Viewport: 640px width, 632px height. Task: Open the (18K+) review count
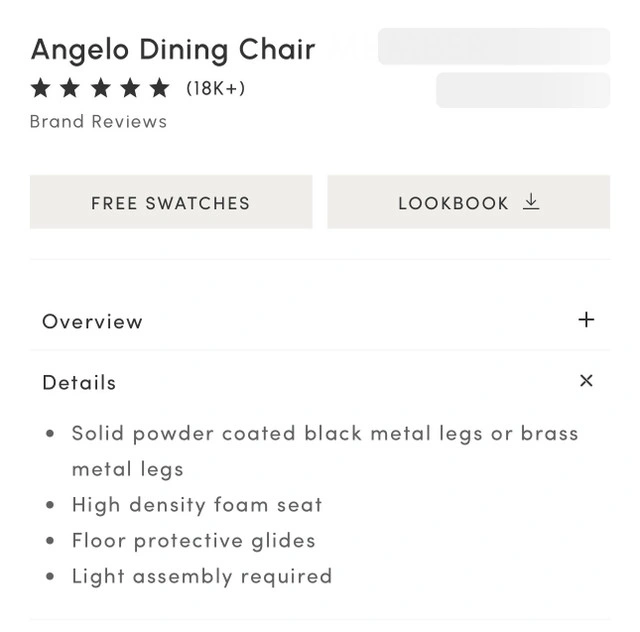click(x=215, y=88)
